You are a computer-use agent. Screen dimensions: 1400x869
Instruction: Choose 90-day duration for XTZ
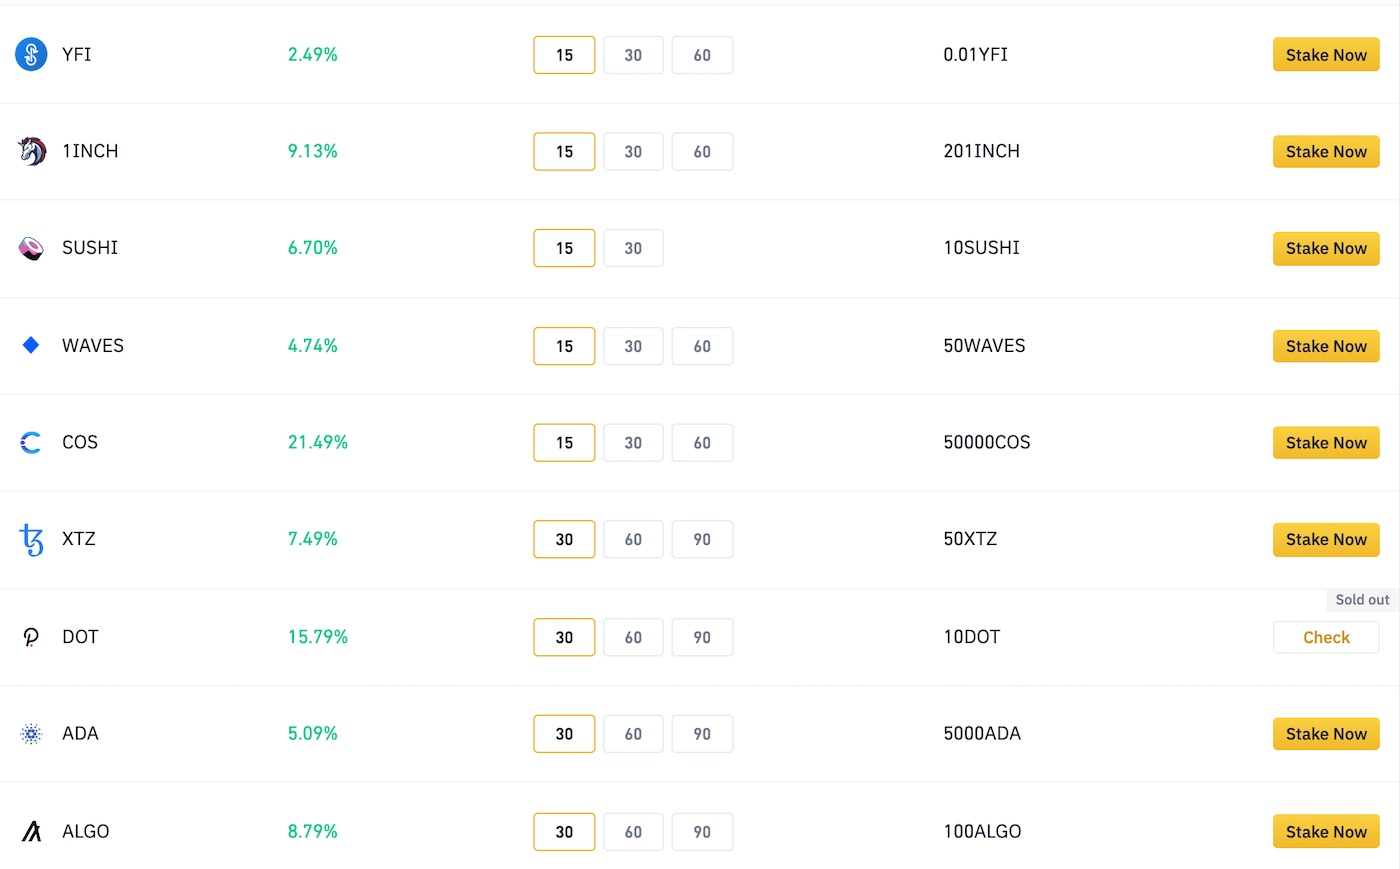click(702, 540)
